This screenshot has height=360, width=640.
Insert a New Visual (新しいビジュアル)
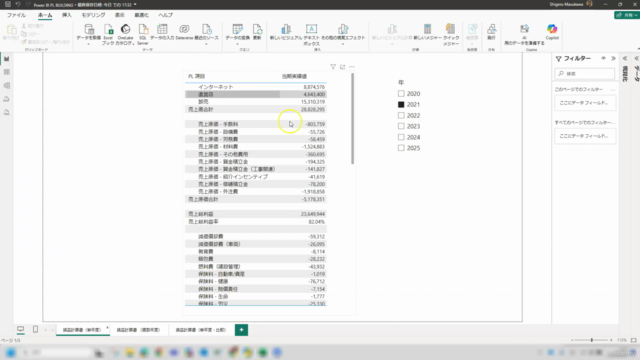(x=286, y=32)
